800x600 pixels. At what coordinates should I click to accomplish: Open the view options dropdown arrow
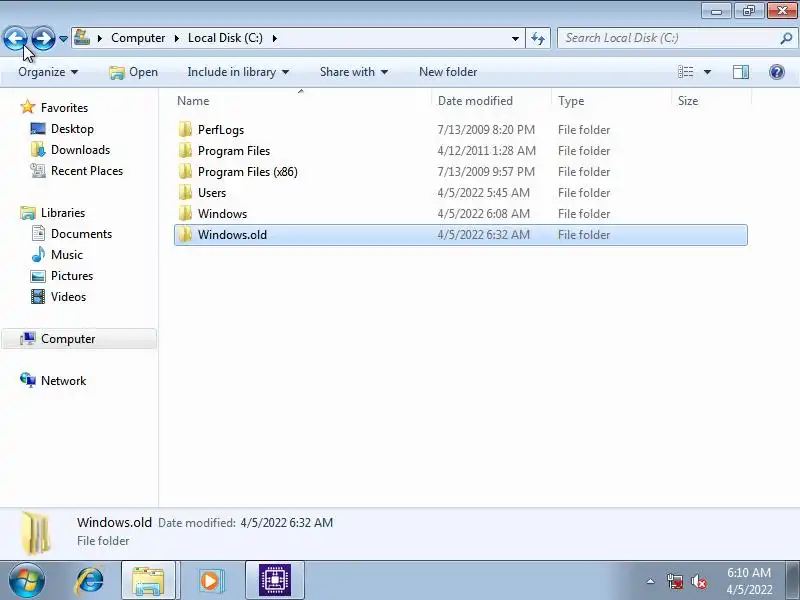[x=707, y=72]
